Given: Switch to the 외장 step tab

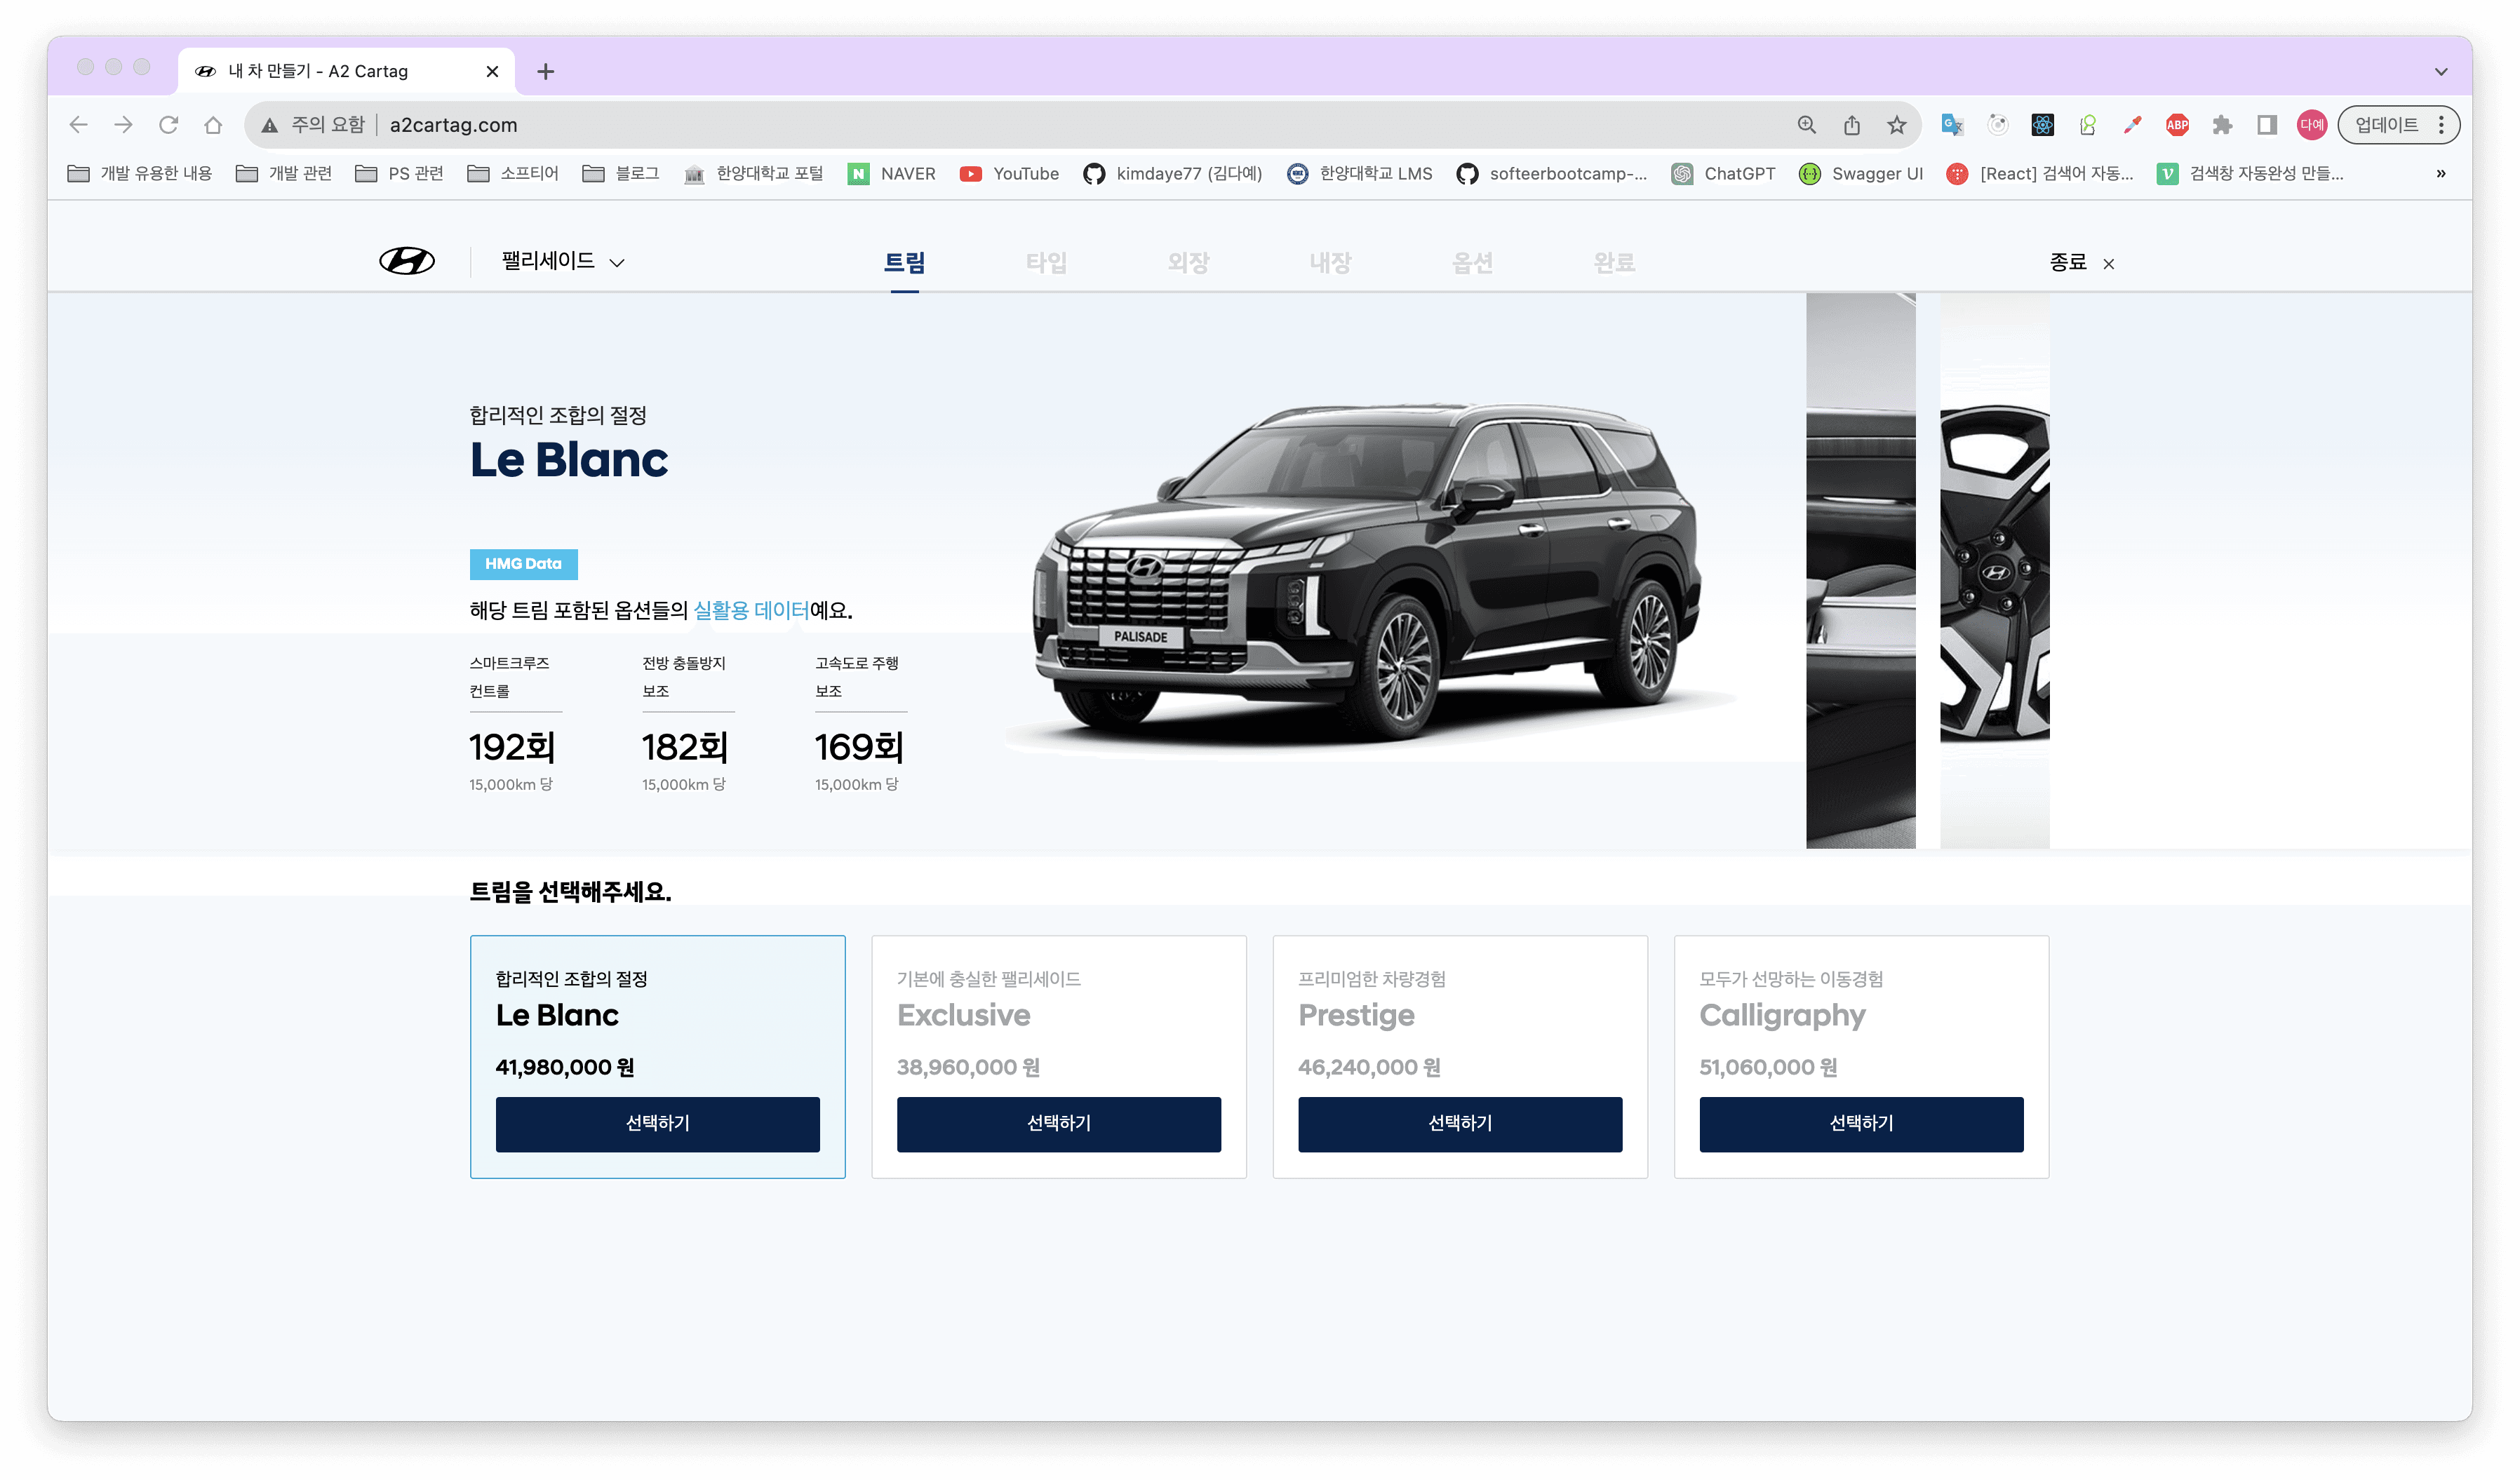Looking at the screenshot, I should coord(1188,262).
